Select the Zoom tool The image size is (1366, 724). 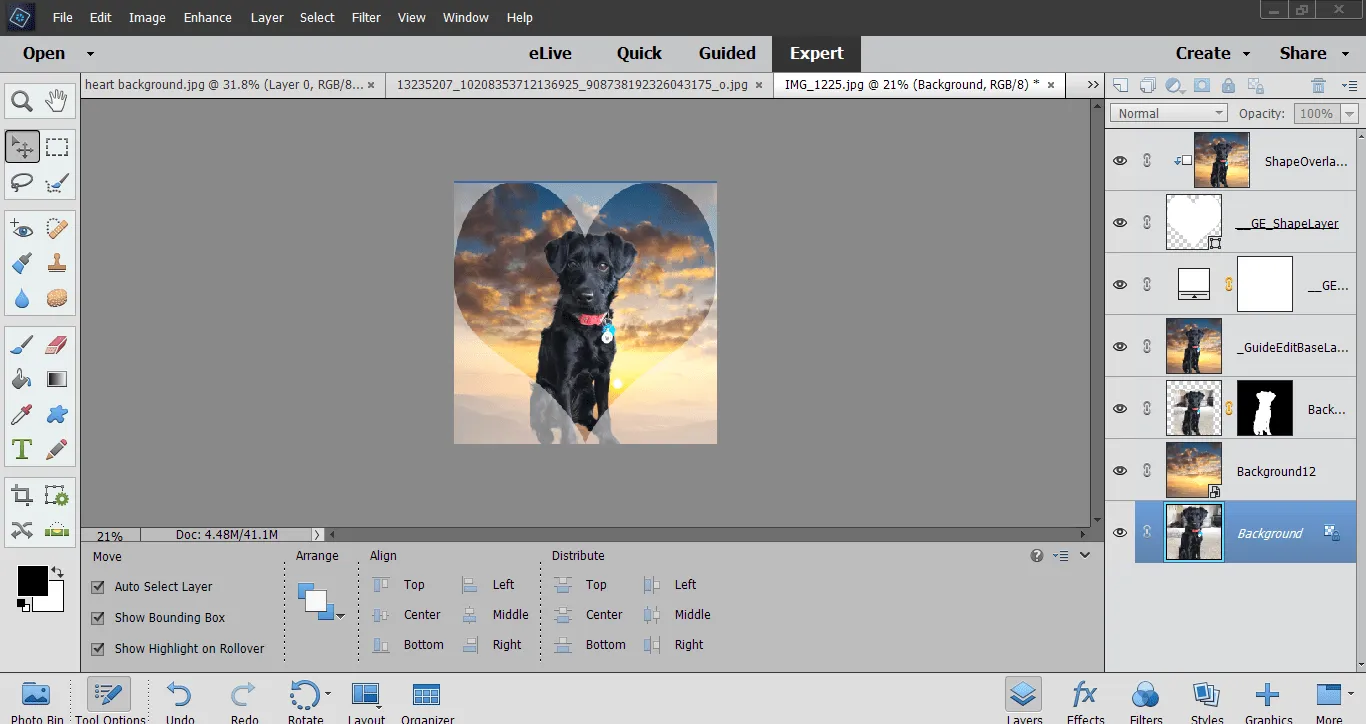[22, 100]
